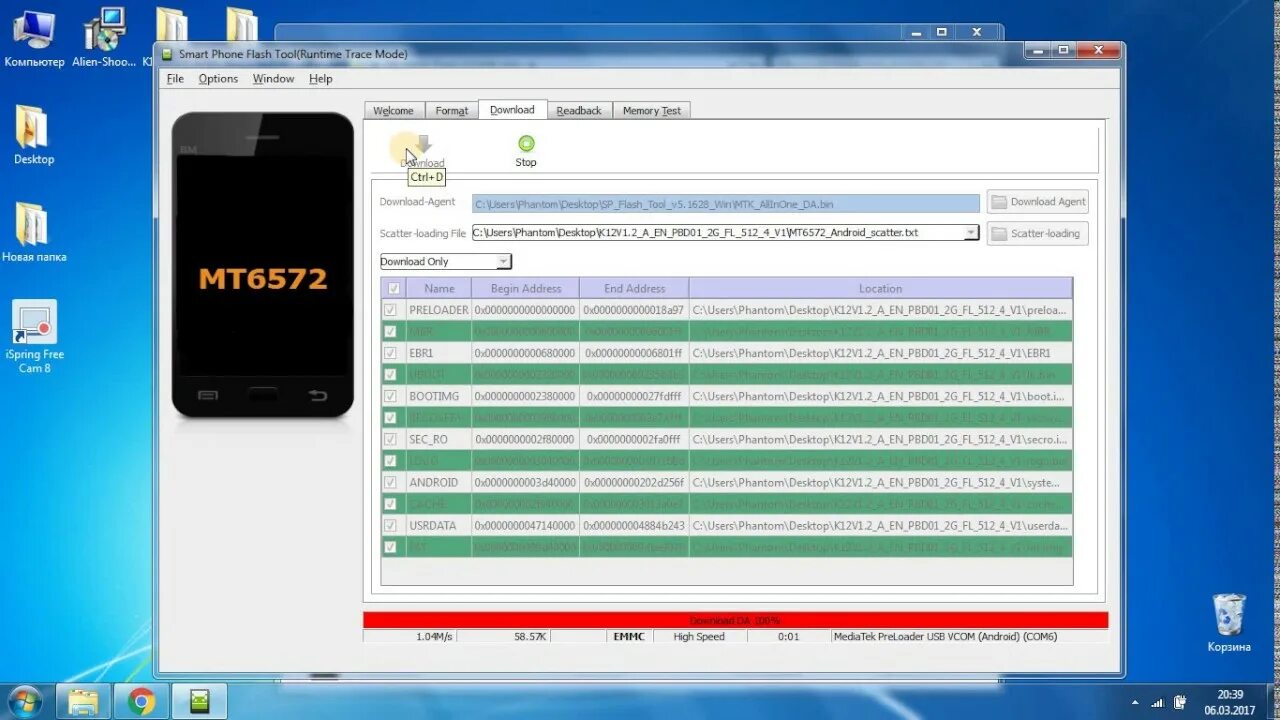
Task: Click the Smart Phone Flash Tool title icon
Action: tap(167, 54)
